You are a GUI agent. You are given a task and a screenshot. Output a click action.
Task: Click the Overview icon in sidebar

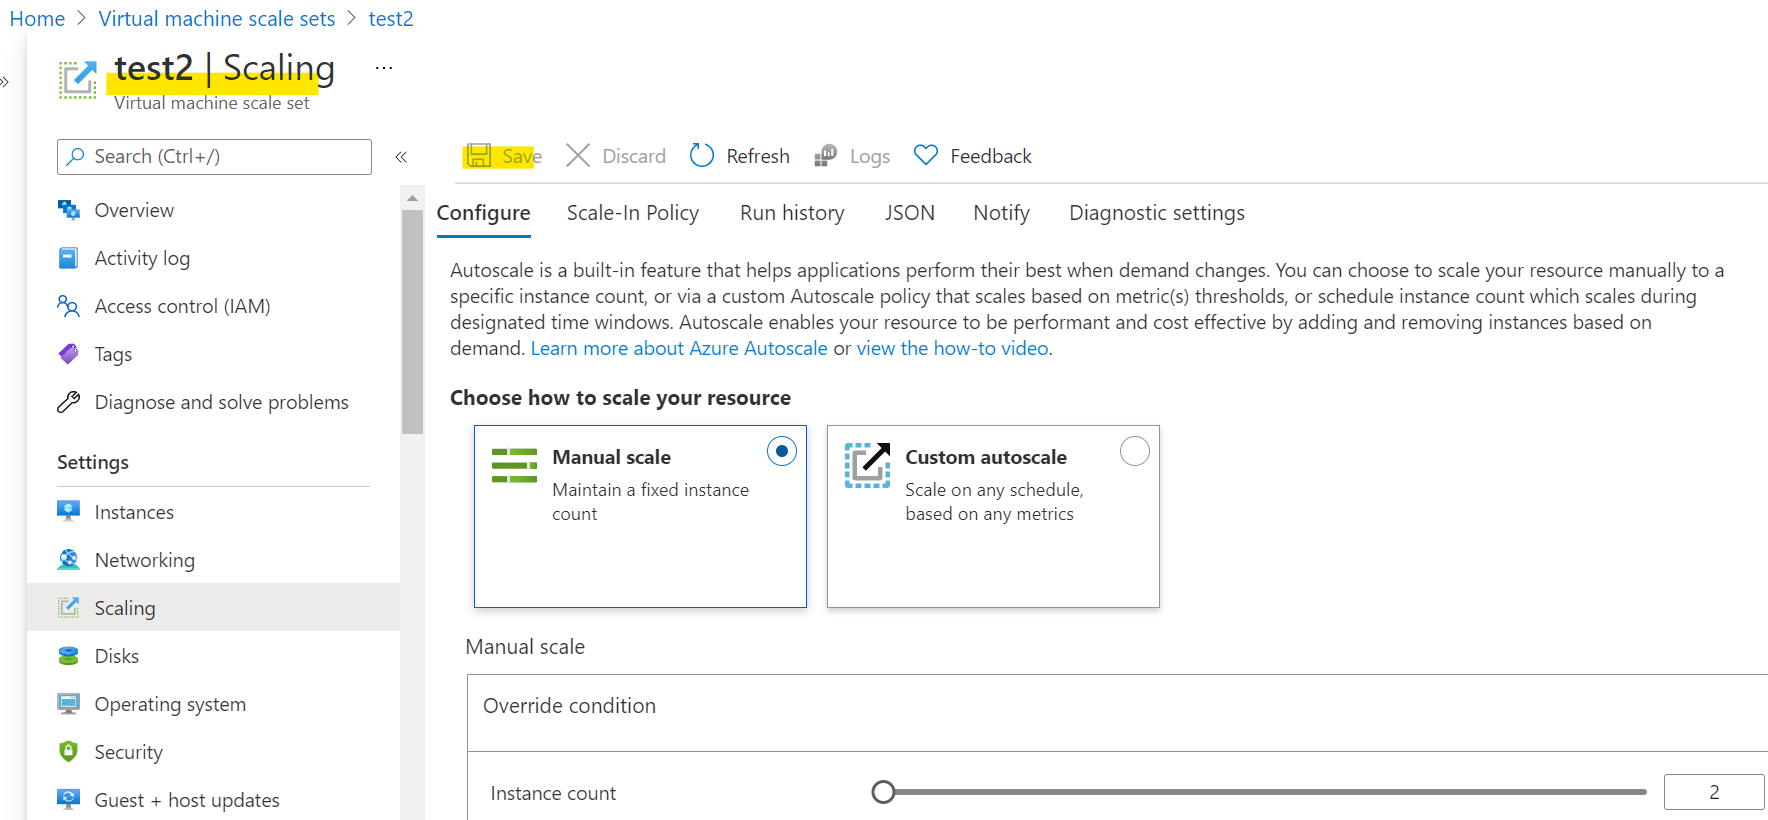(x=68, y=210)
